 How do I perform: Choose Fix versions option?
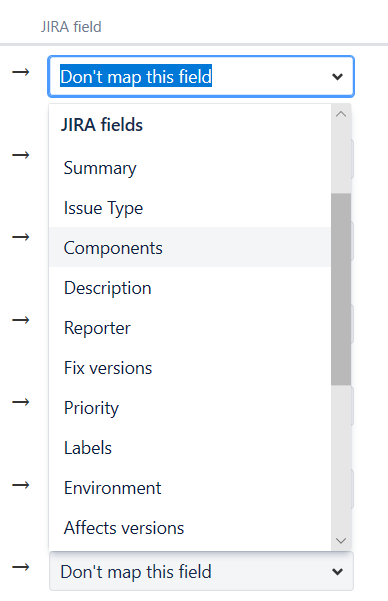pyautogui.click(x=190, y=368)
